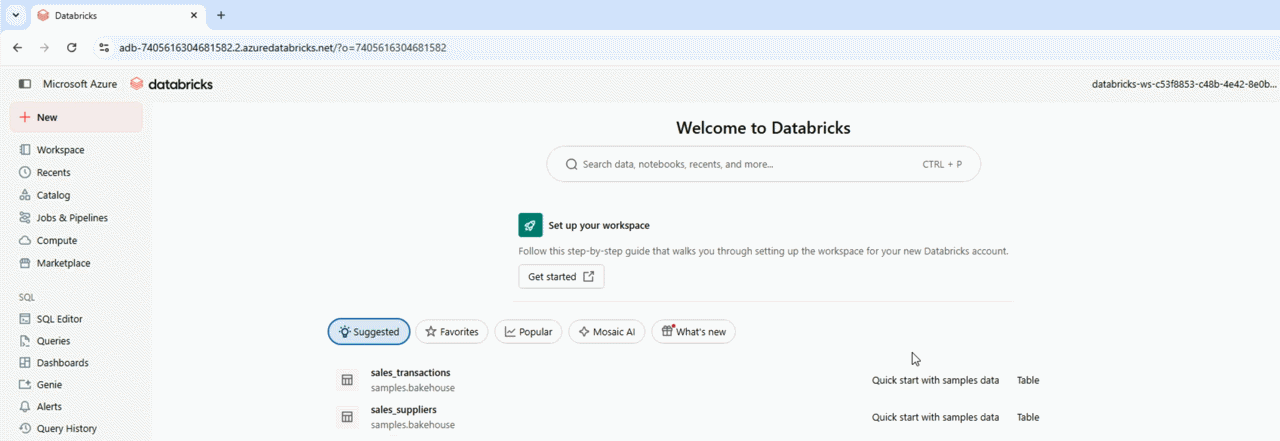Open the sales_suppliers table
1280x441 pixels.
pyautogui.click(x=403, y=410)
